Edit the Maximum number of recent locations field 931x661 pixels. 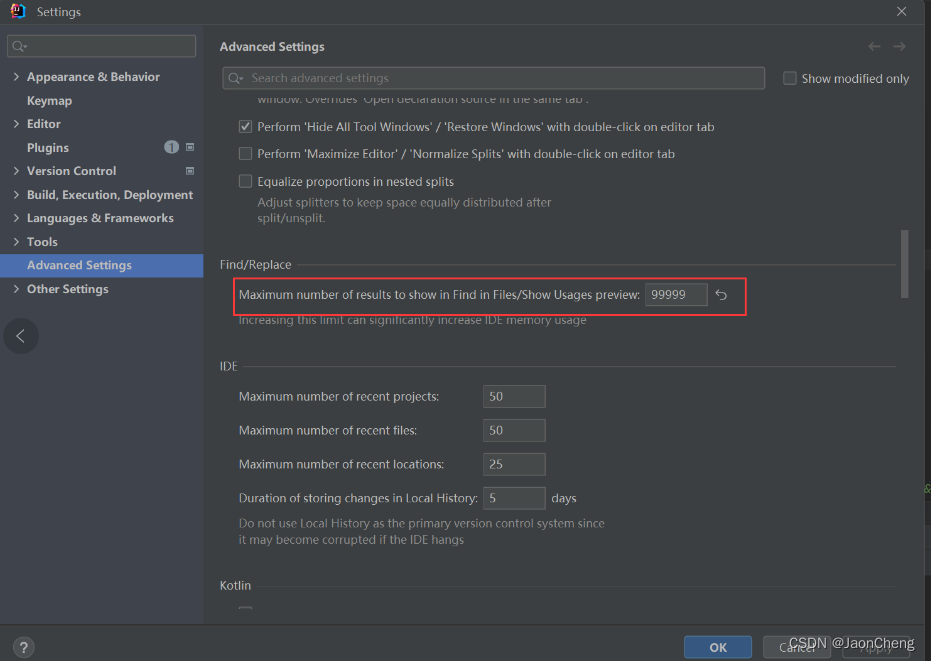[514, 464]
